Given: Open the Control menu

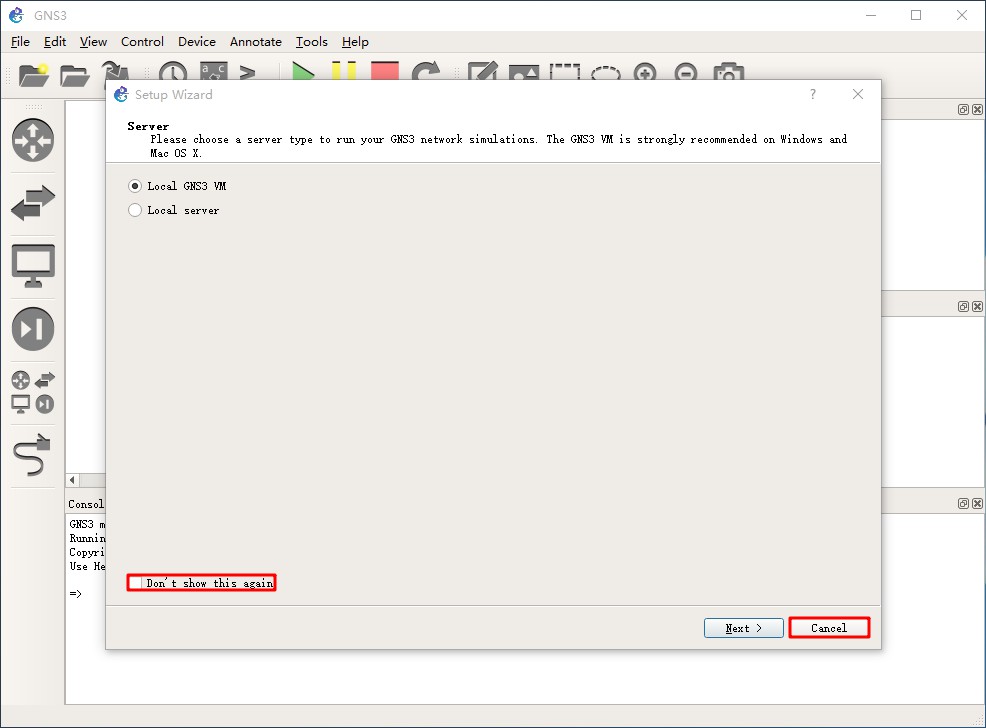Looking at the screenshot, I should pyautogui.click(x=142, y=41).
